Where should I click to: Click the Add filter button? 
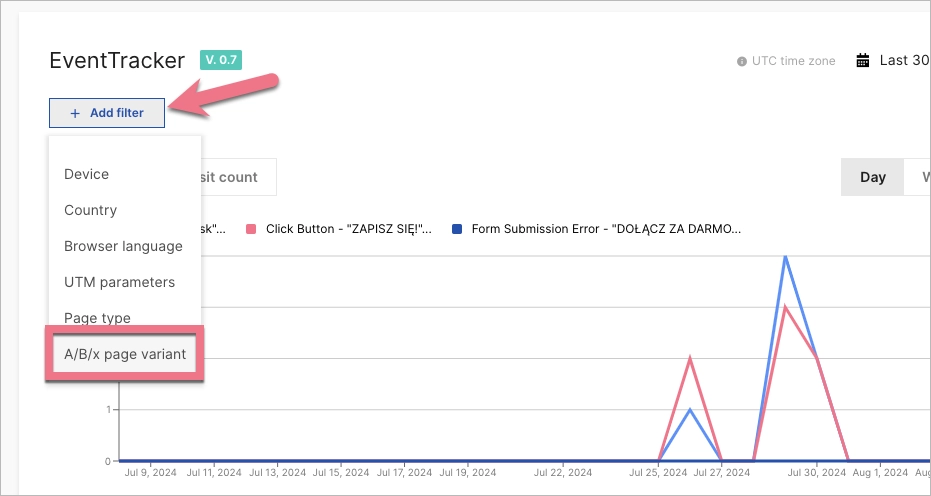(x=107, y=113)
